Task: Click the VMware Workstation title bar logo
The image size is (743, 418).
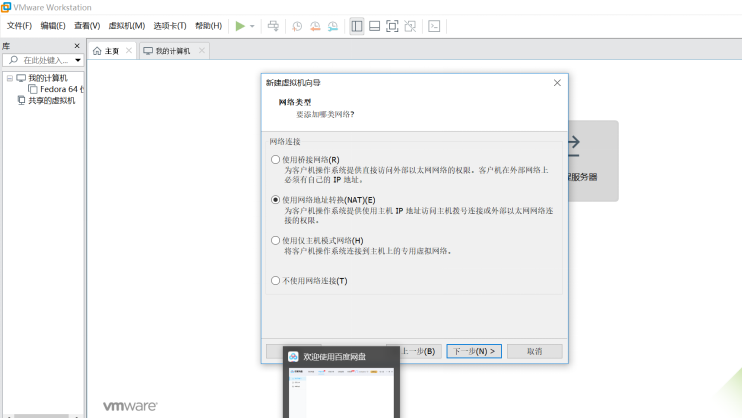Action: 6,7
